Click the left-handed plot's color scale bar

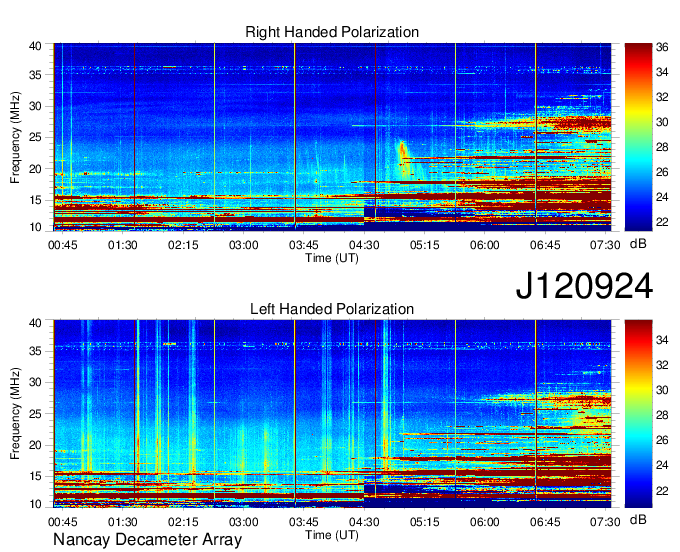638,414
